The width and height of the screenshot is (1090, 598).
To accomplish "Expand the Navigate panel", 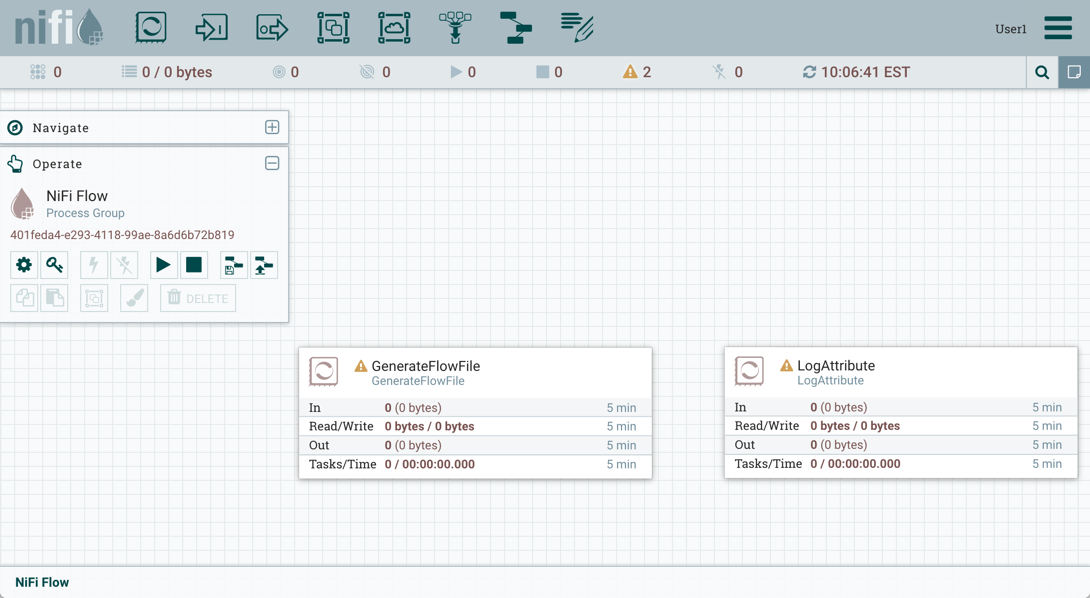I will click(272, 127).
